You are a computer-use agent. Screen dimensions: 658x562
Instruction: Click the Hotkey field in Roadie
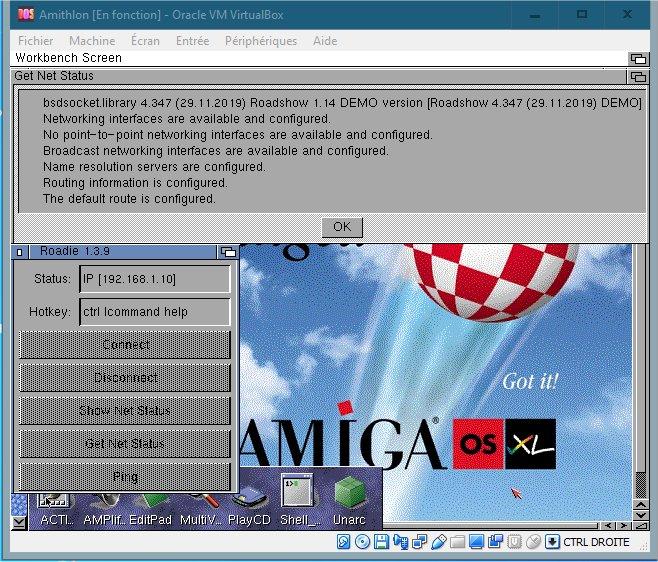pyautogui.click(x=155, y=311)
